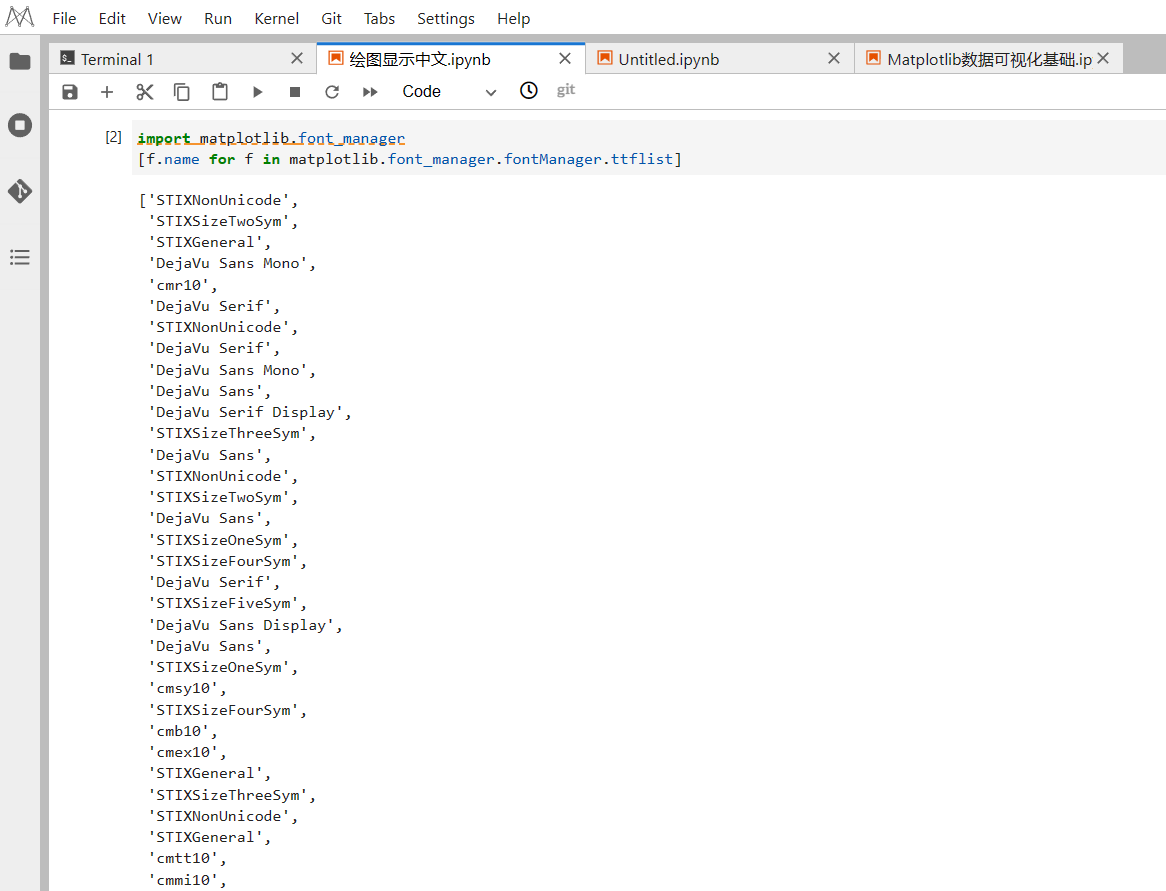Run the selected cell
The height and width of the screenshot is (891, 1166).
257,91
